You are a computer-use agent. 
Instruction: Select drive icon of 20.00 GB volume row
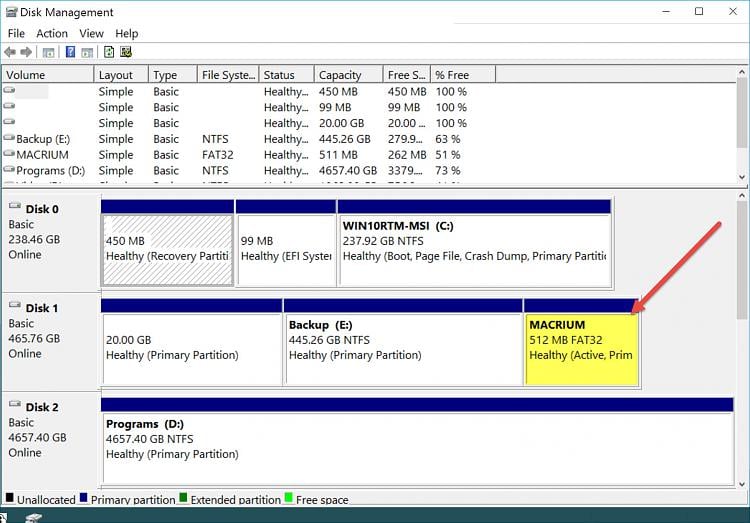click(9, 122)
